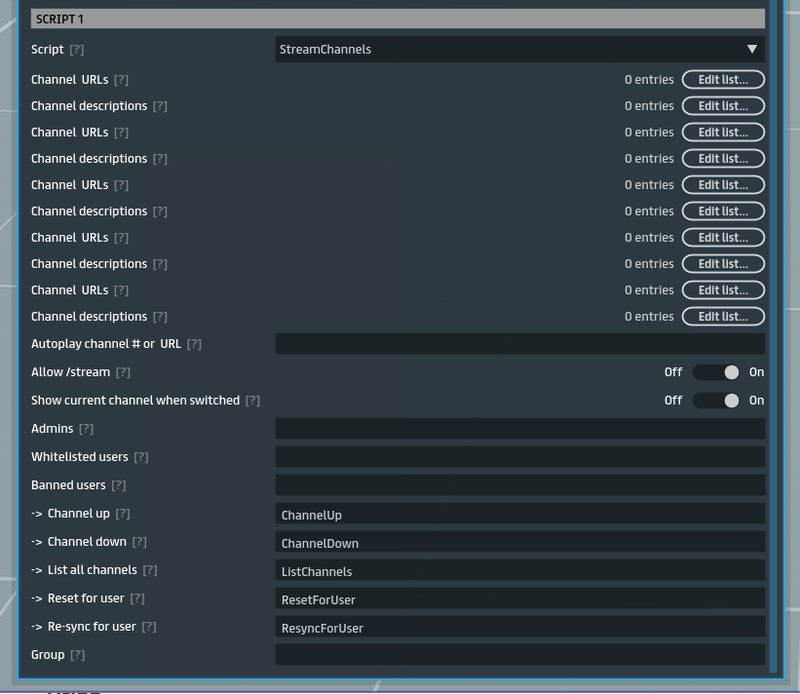Select the Banned users input box
Viewport: 800px width, 694px height.
(x=520, y=486)
